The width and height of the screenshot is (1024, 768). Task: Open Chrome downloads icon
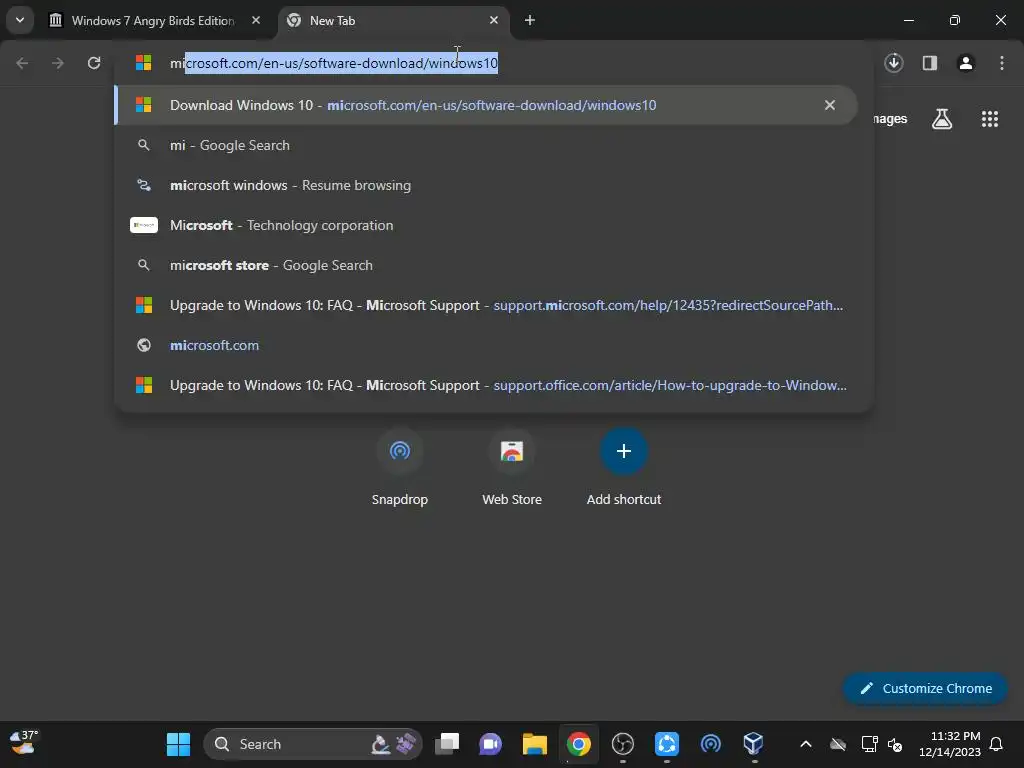[x=893, y=63]
